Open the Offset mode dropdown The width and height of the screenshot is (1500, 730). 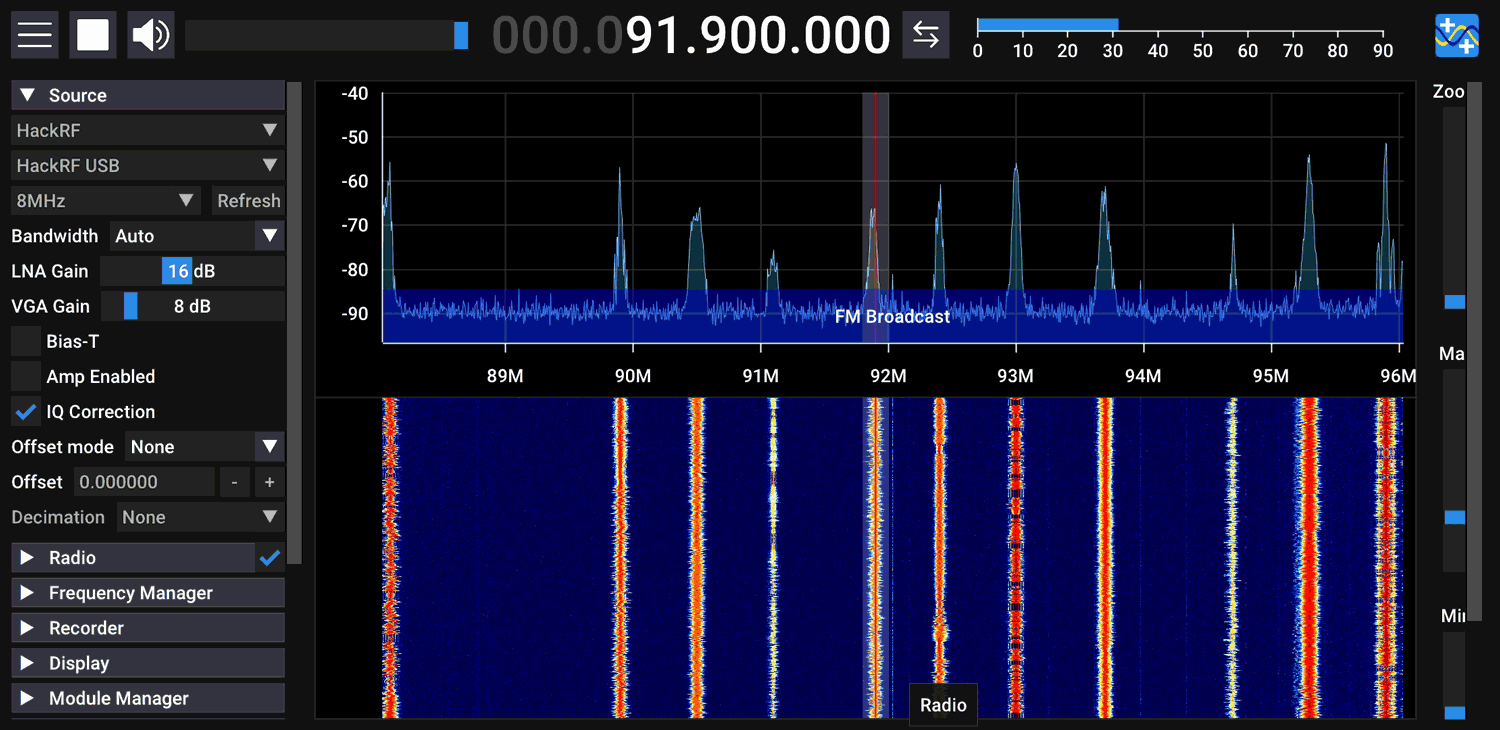click(x=205, y=447)
